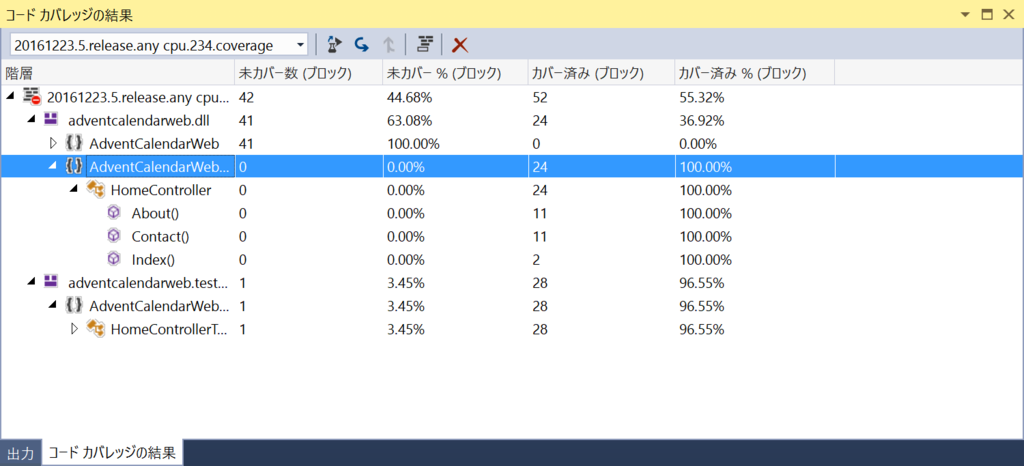Collapse the HomeController class node

click(x=74, y=189)
